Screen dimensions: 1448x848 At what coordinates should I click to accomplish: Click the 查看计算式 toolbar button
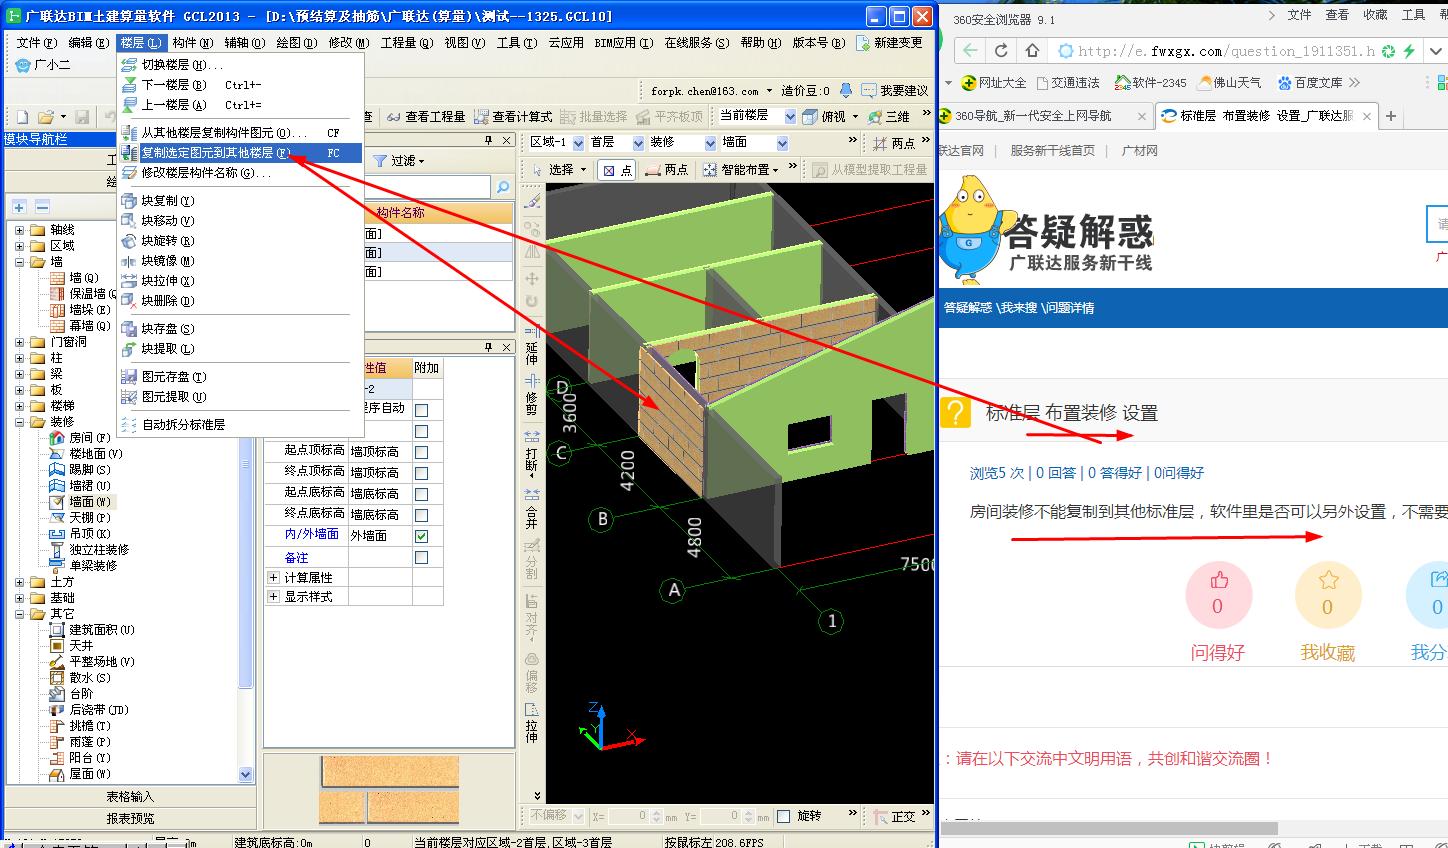pos(514,117)
